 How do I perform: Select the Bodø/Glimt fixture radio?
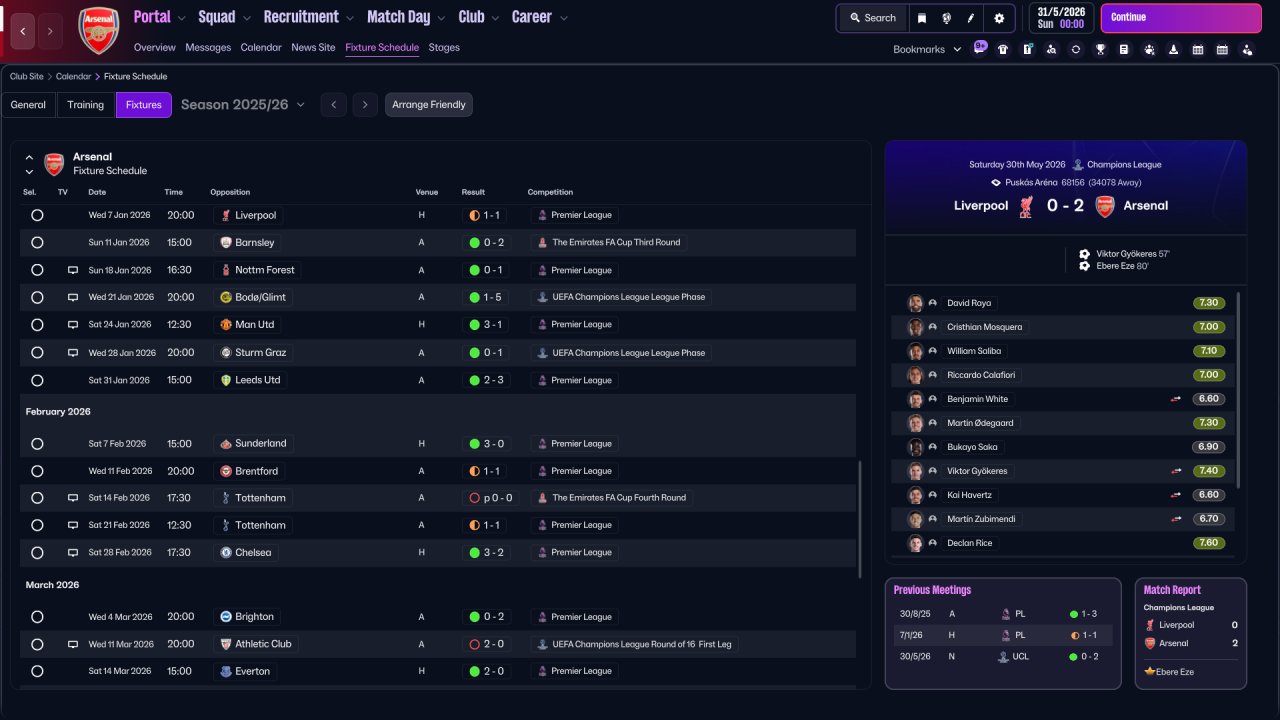37,297
